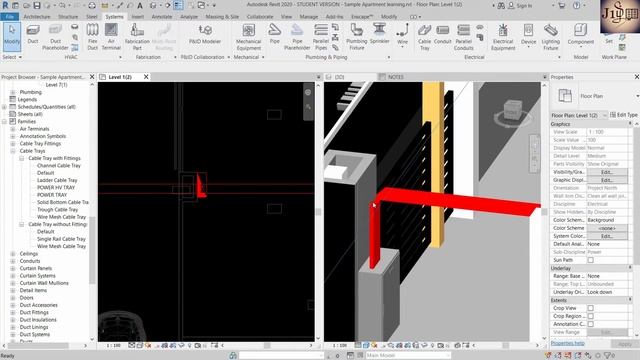Click Edit for System Color Schemes

(x=607, y=236)
